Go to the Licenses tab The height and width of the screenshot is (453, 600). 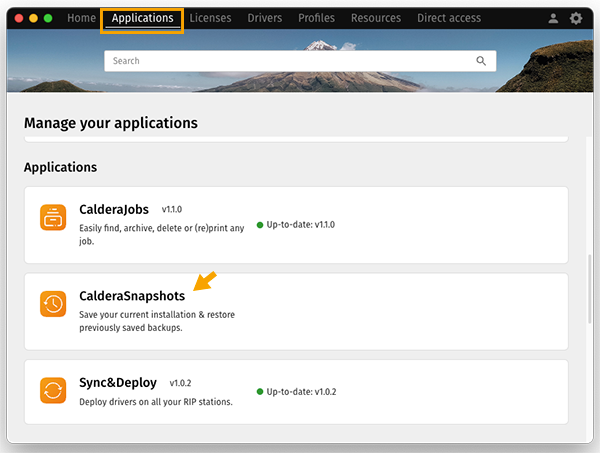210,18
